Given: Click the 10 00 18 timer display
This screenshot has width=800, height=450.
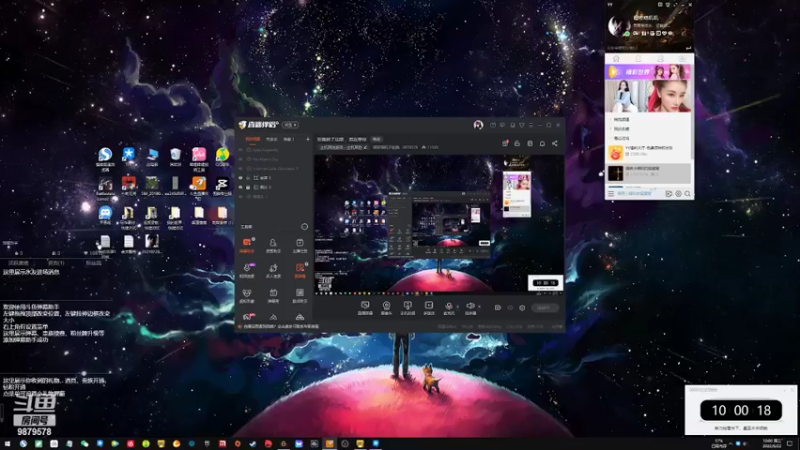Looking at the screenshot, I should click(x=741, y=410).
